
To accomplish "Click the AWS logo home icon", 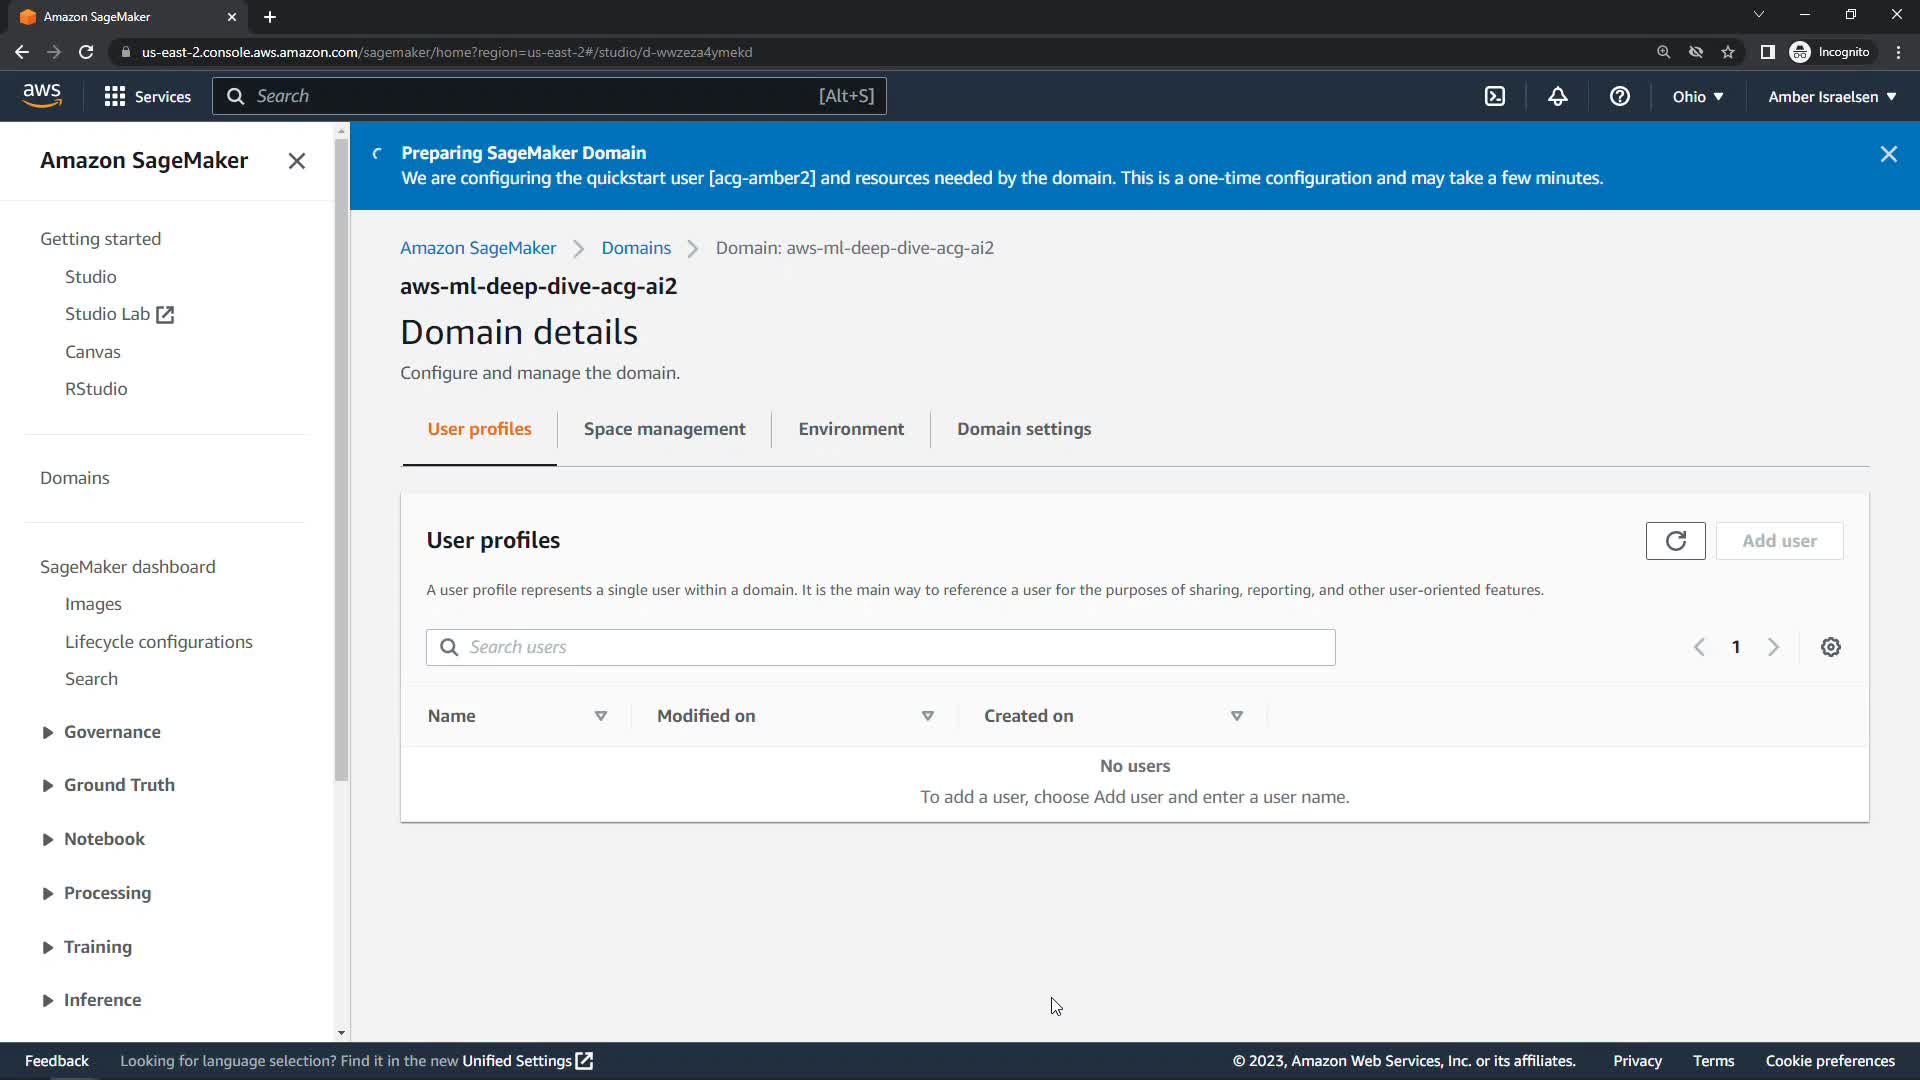I will [42, 96].
